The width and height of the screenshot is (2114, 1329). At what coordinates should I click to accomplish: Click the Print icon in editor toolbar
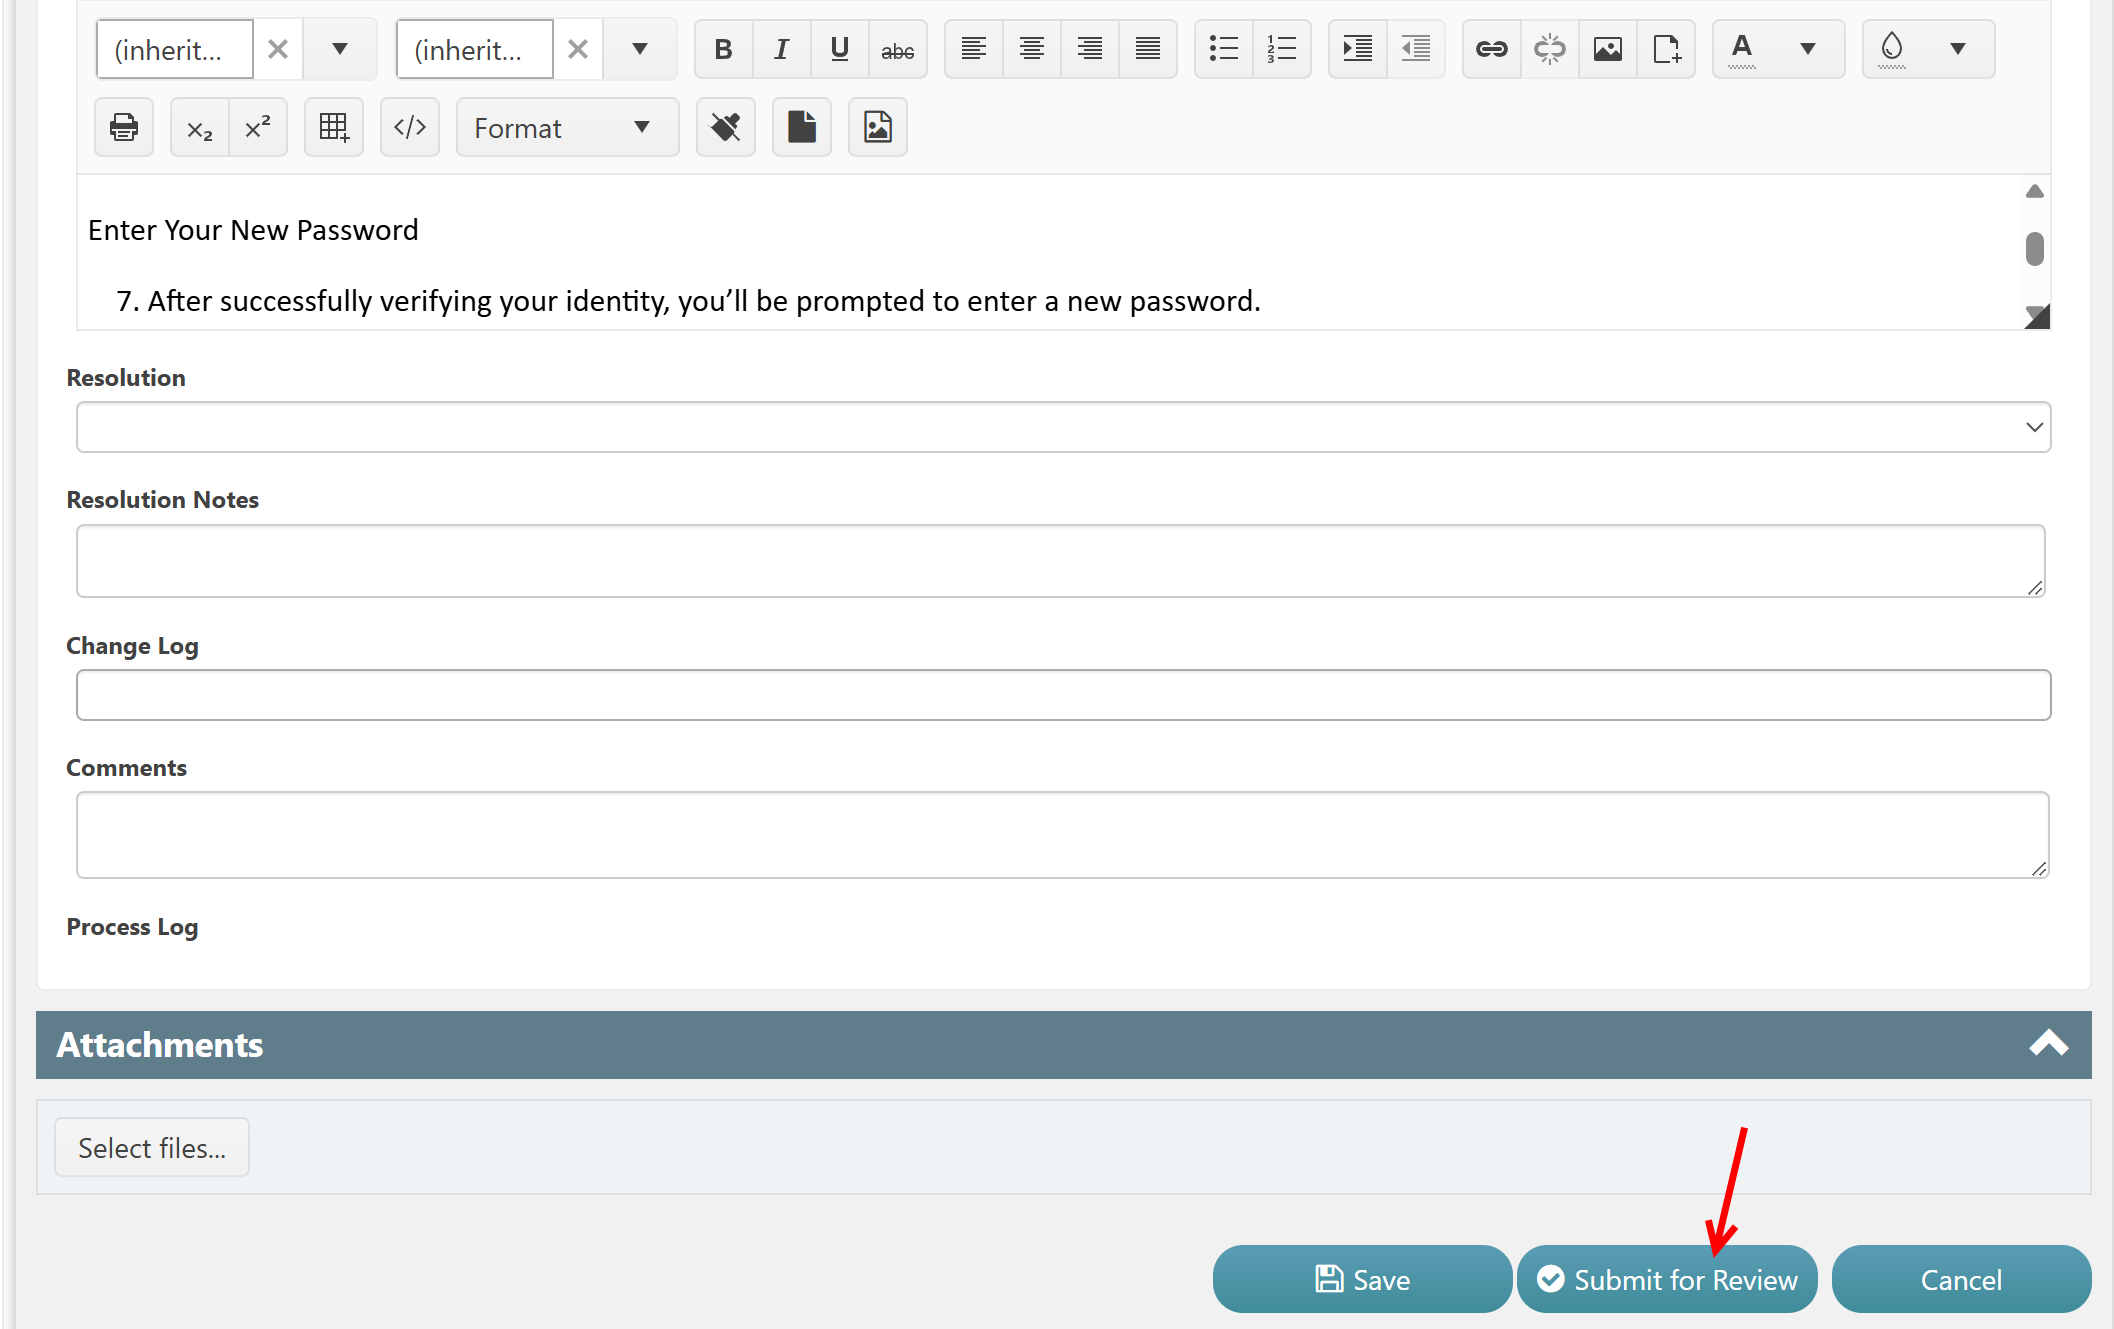click(x=124, y=128)
